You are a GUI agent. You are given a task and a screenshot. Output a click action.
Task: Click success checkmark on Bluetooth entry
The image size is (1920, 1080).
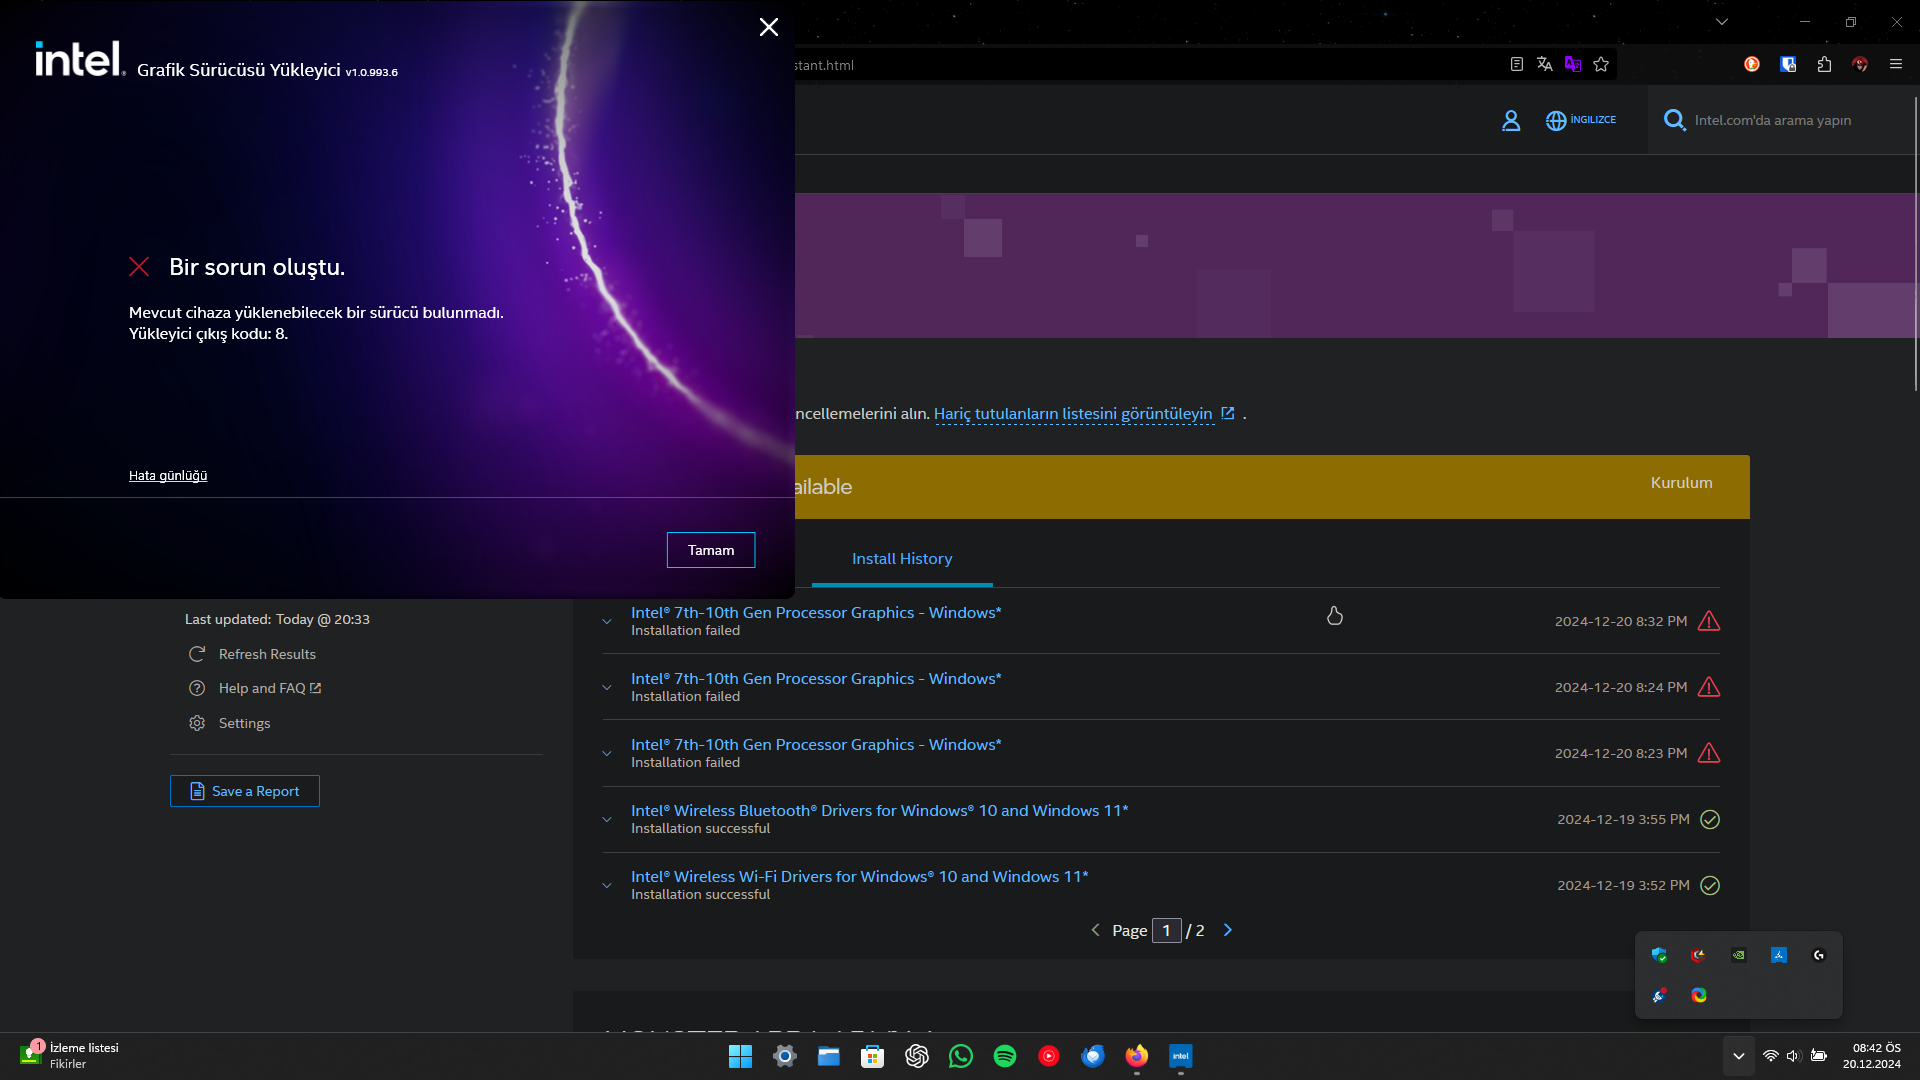(1710, 819)
